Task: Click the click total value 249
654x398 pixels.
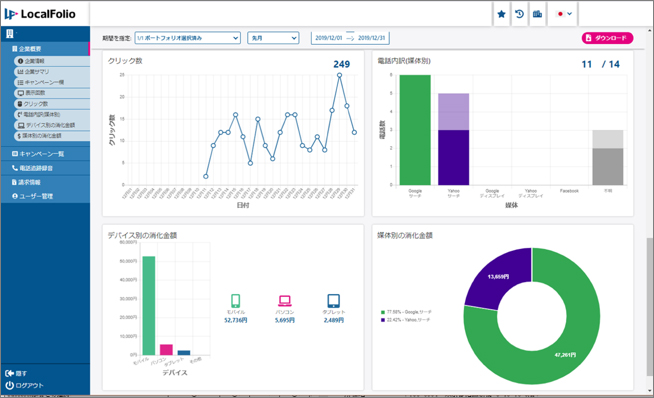Action: pyautogui.click(x=342, y=64)
